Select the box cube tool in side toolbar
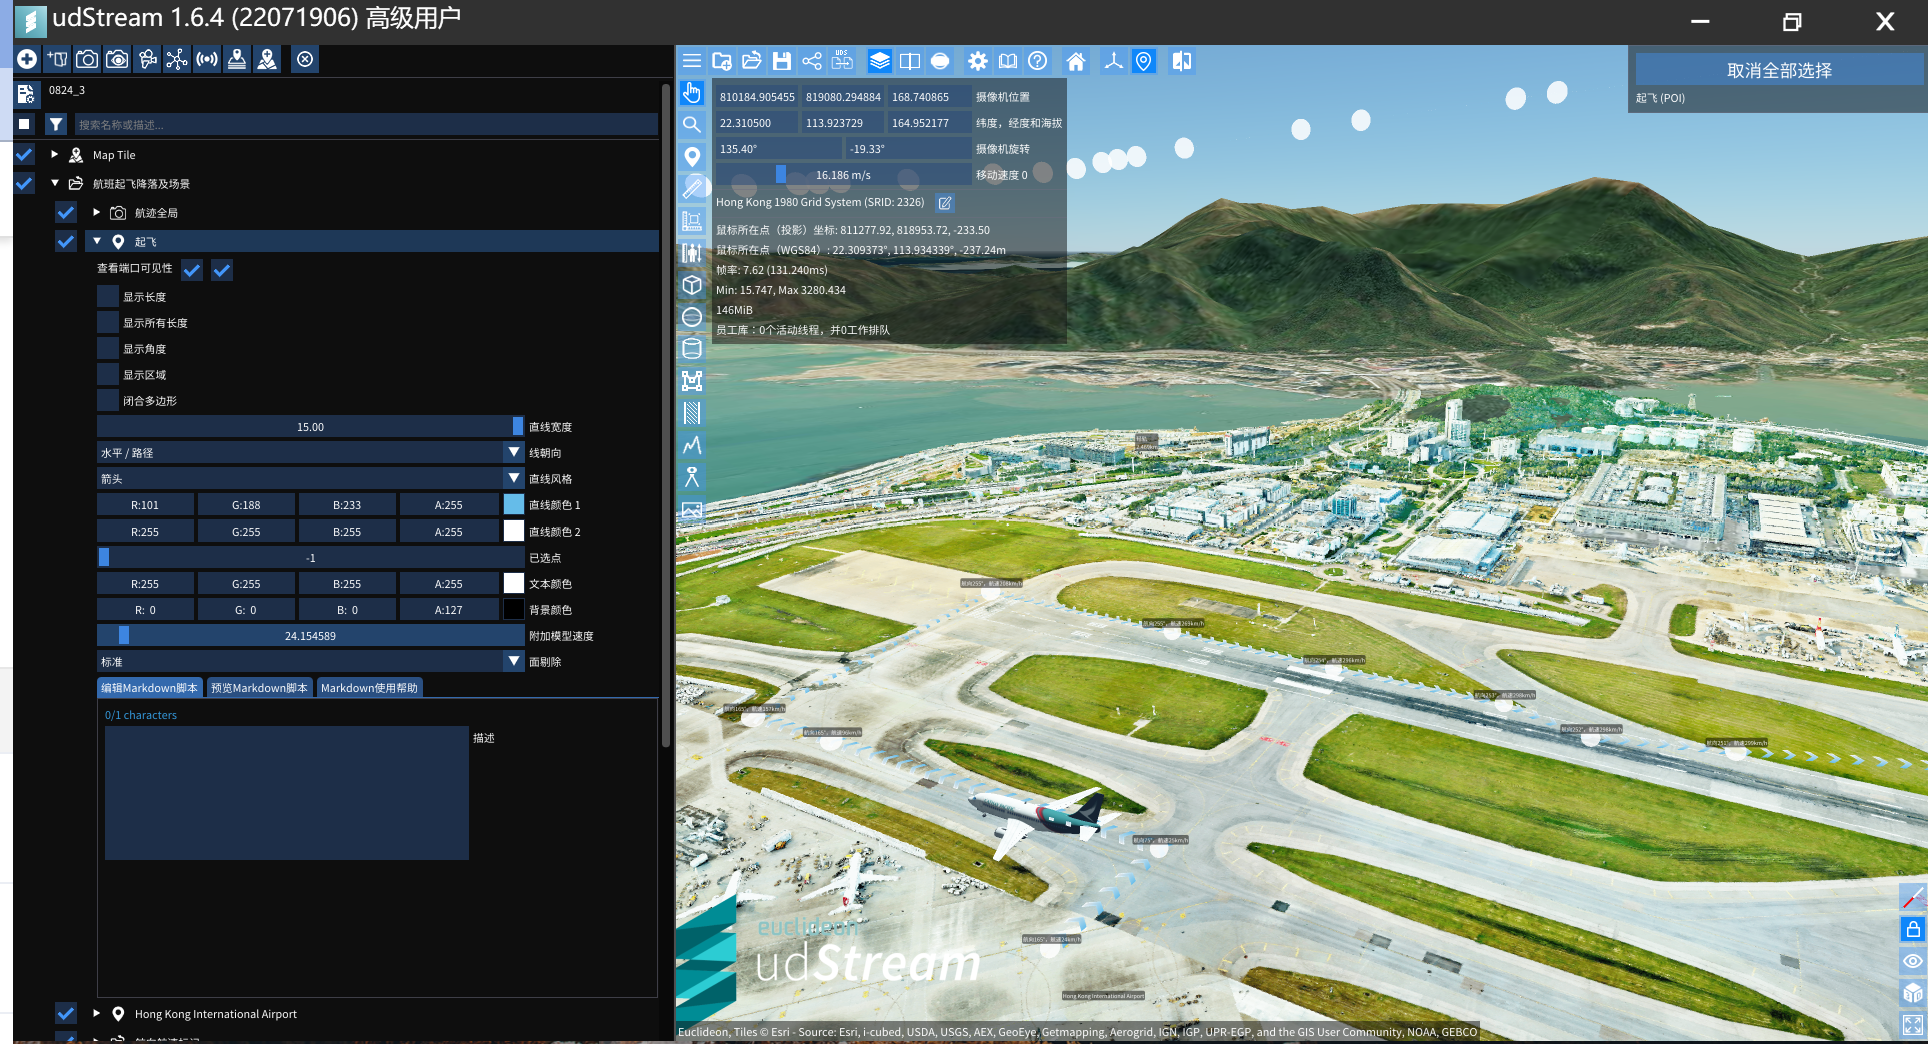This screenshot has height=1044, width=1928. (692, 285)
